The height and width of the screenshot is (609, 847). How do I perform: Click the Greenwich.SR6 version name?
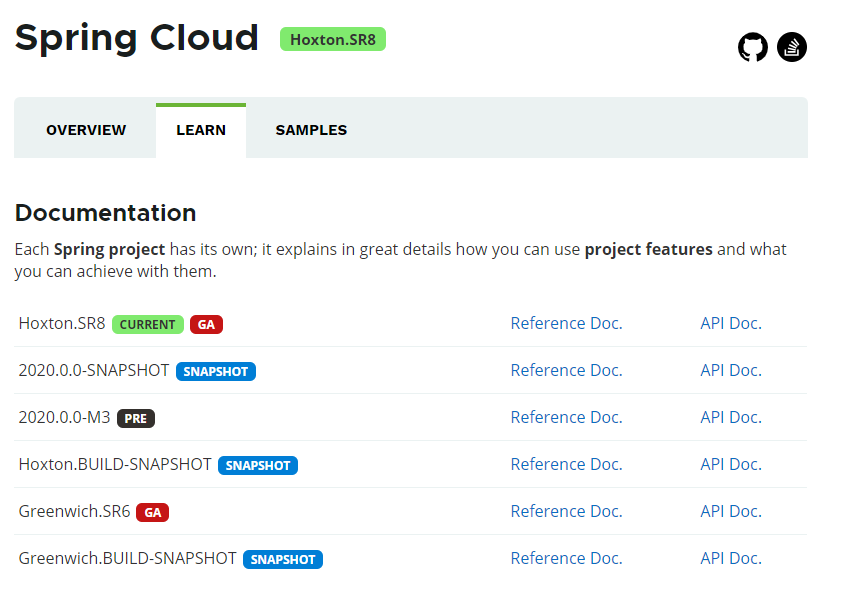(x=74, y=511)
